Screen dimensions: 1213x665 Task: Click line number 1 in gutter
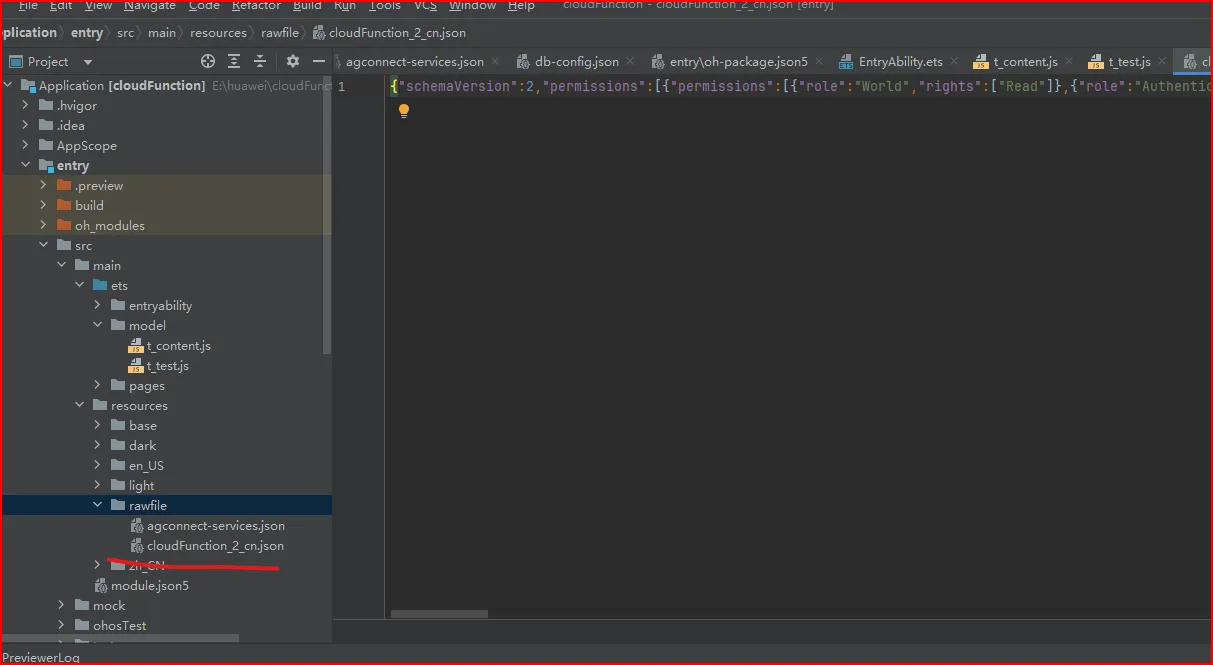(342, 87)
